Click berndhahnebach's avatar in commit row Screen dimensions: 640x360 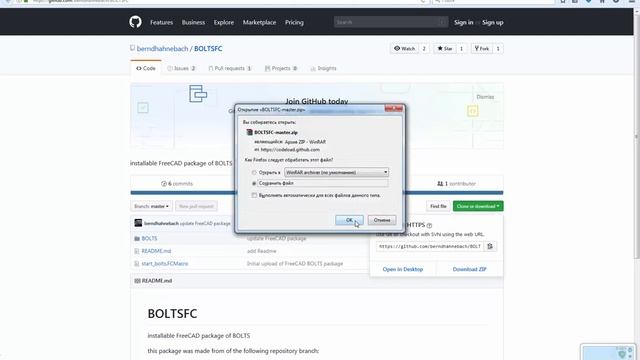pos(138,223)
